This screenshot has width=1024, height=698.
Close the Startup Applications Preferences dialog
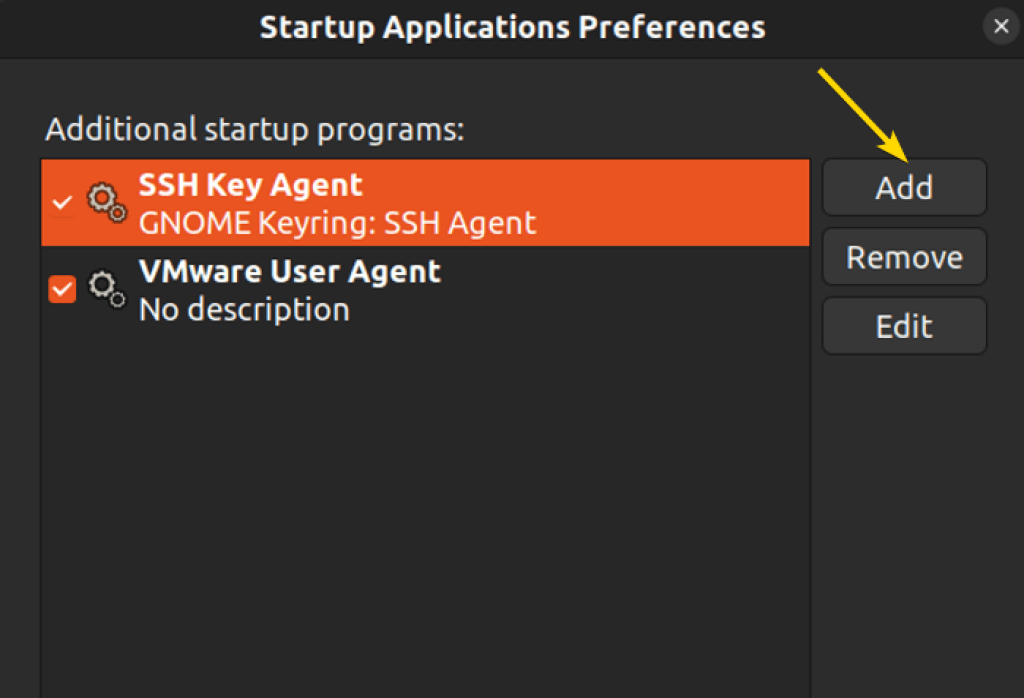click(1000, 26)
